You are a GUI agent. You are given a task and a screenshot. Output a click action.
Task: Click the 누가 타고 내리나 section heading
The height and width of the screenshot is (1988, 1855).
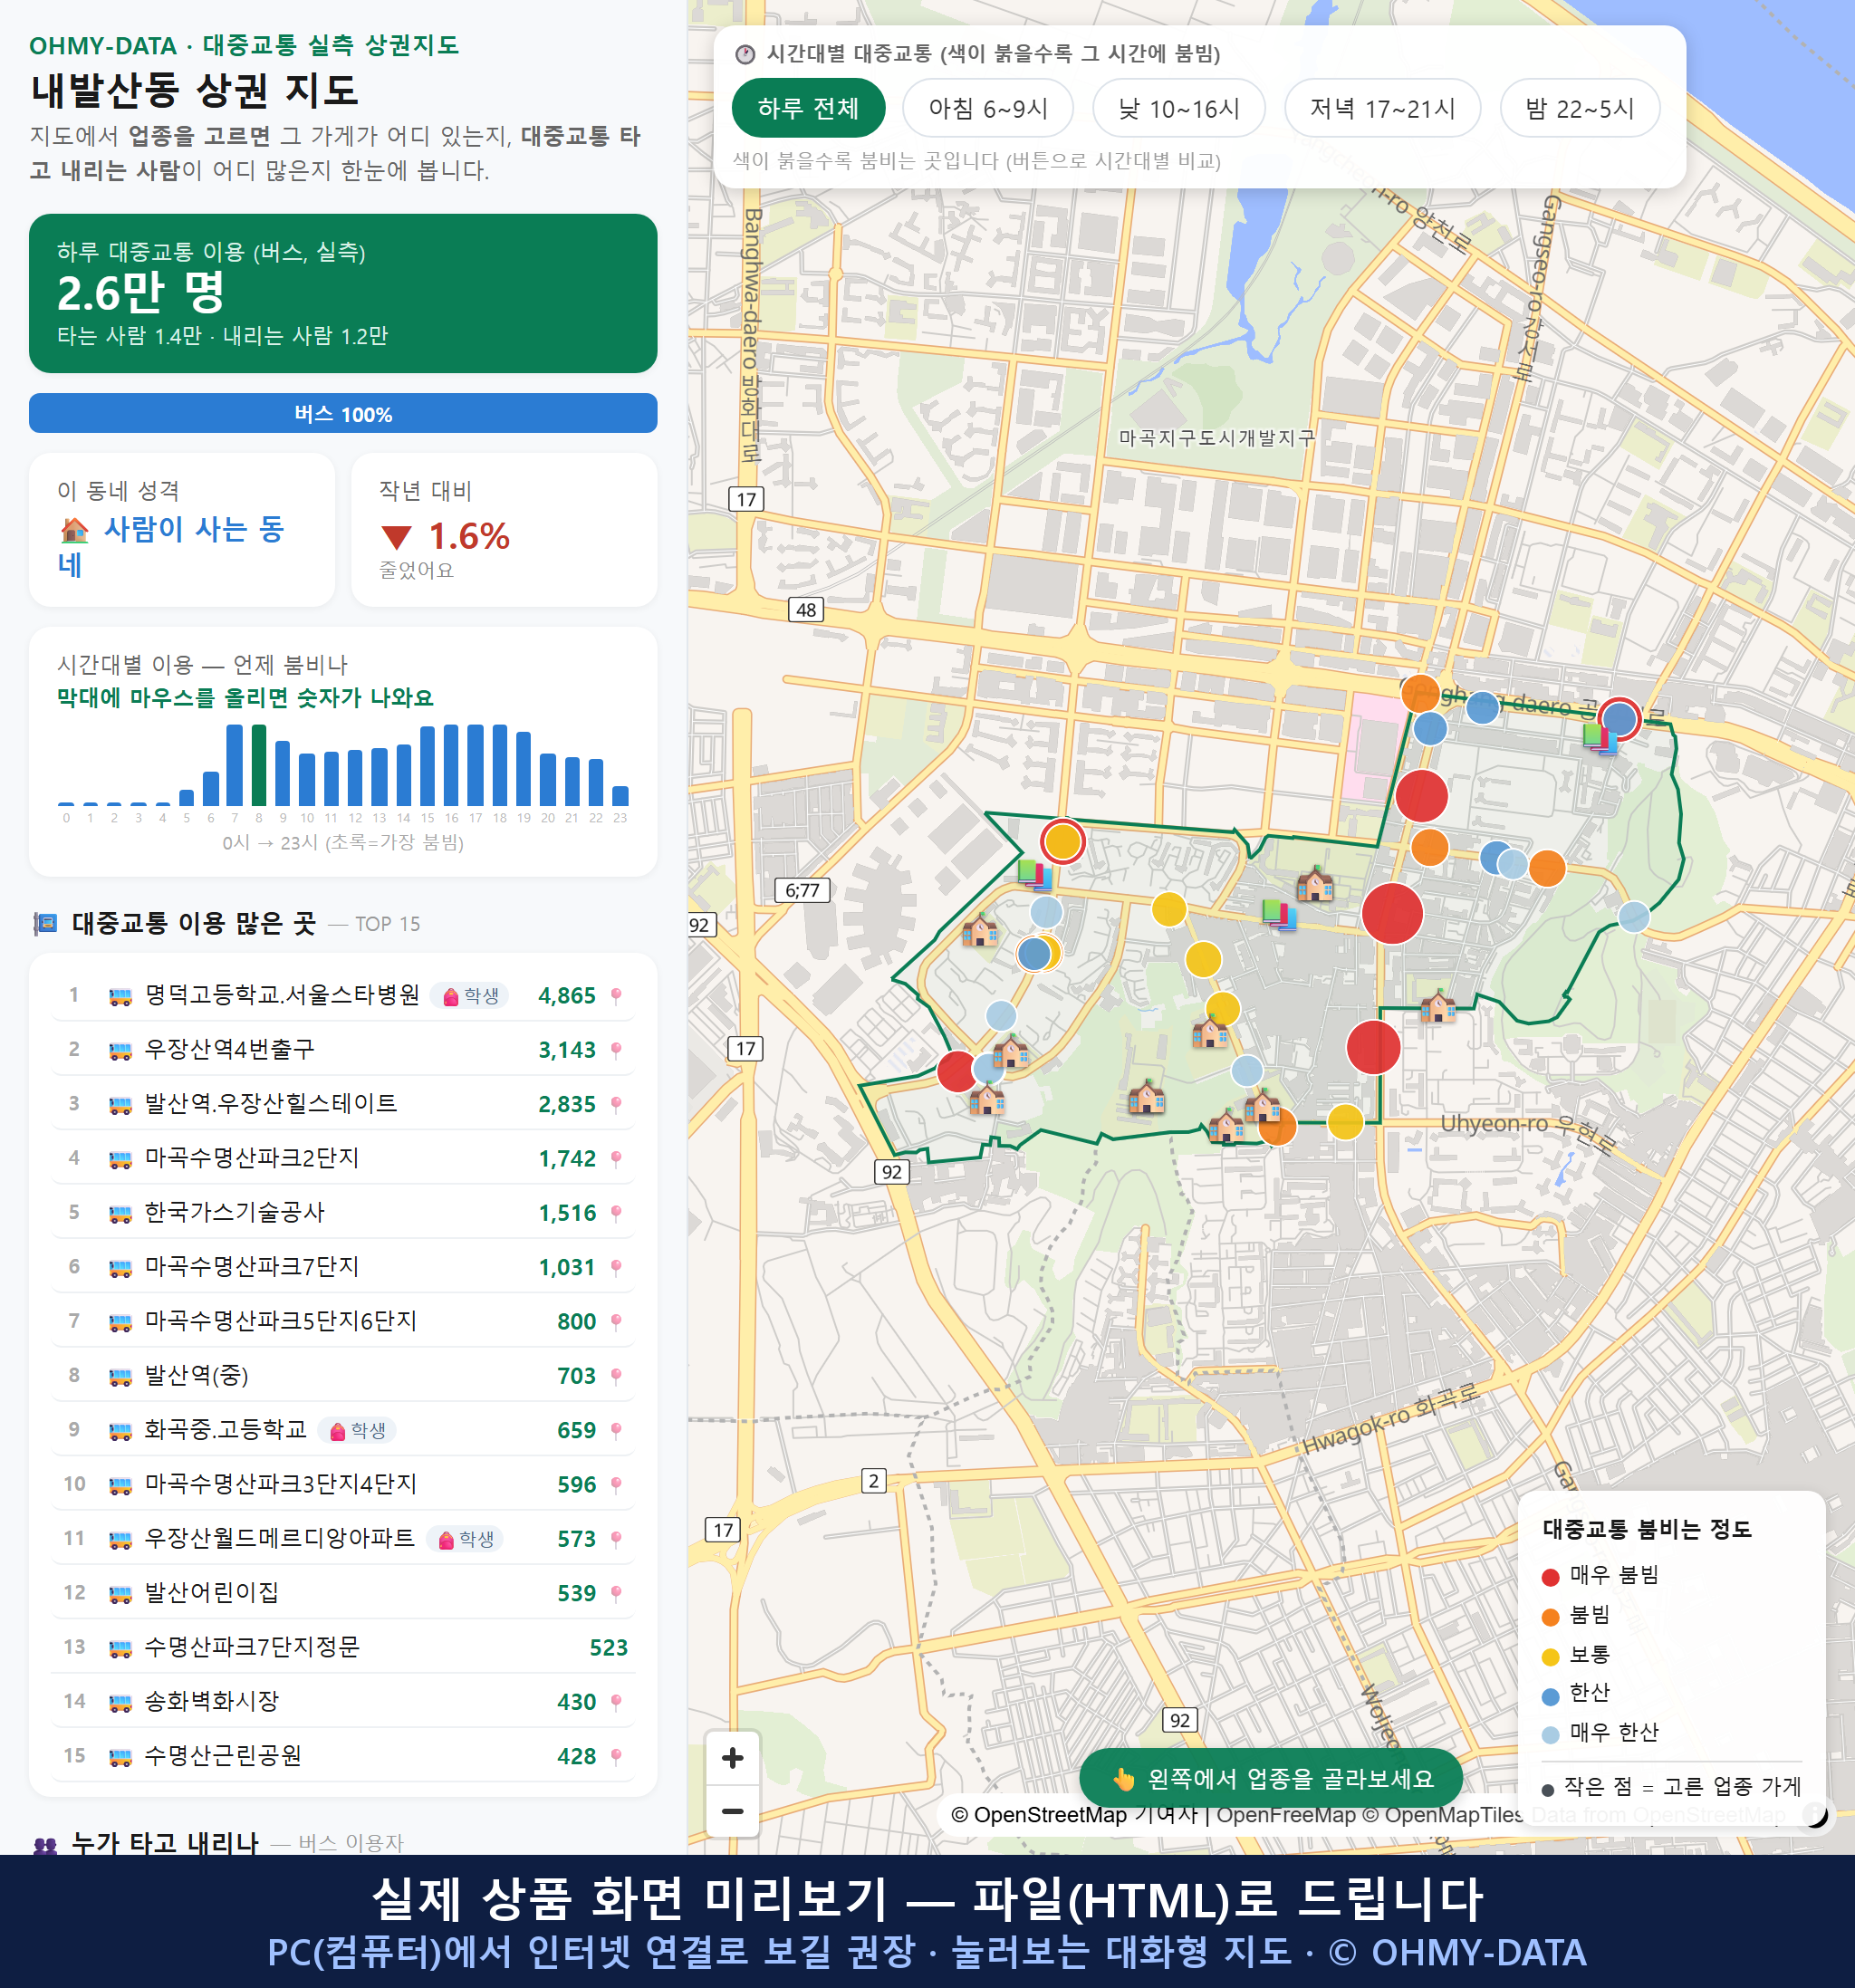[165, 1843]
